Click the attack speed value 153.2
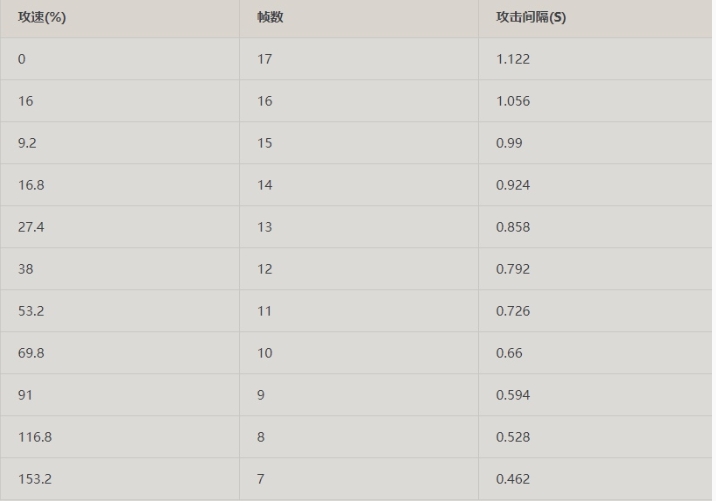716x501 pixels. pyautogui.click(x=35, y=479)
